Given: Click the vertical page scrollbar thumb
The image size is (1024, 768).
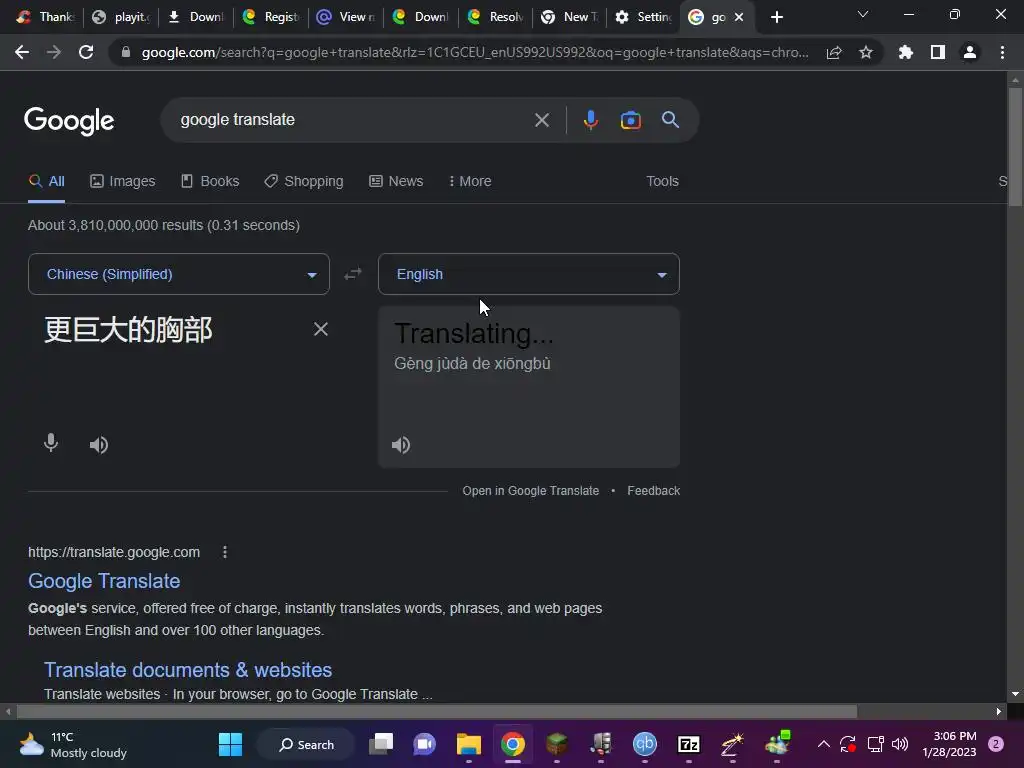Looking at the screenshot, I should [x=1015, y=147].
